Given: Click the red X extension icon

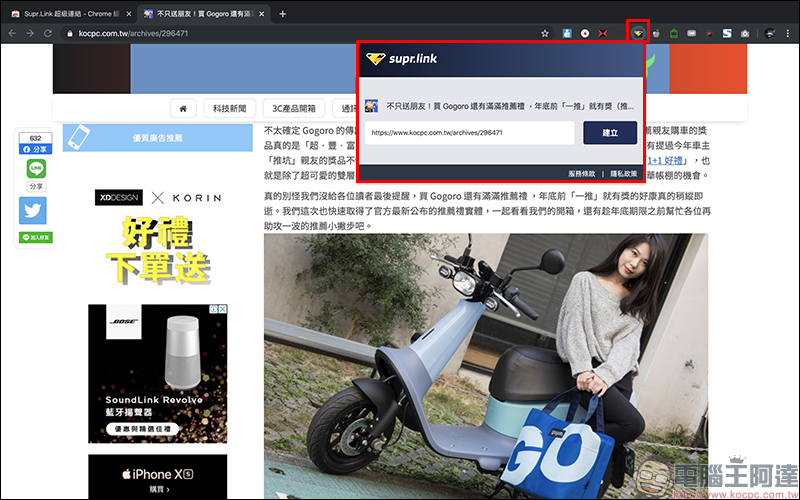Looking at the screenshot, I should [x=603, y=33].
